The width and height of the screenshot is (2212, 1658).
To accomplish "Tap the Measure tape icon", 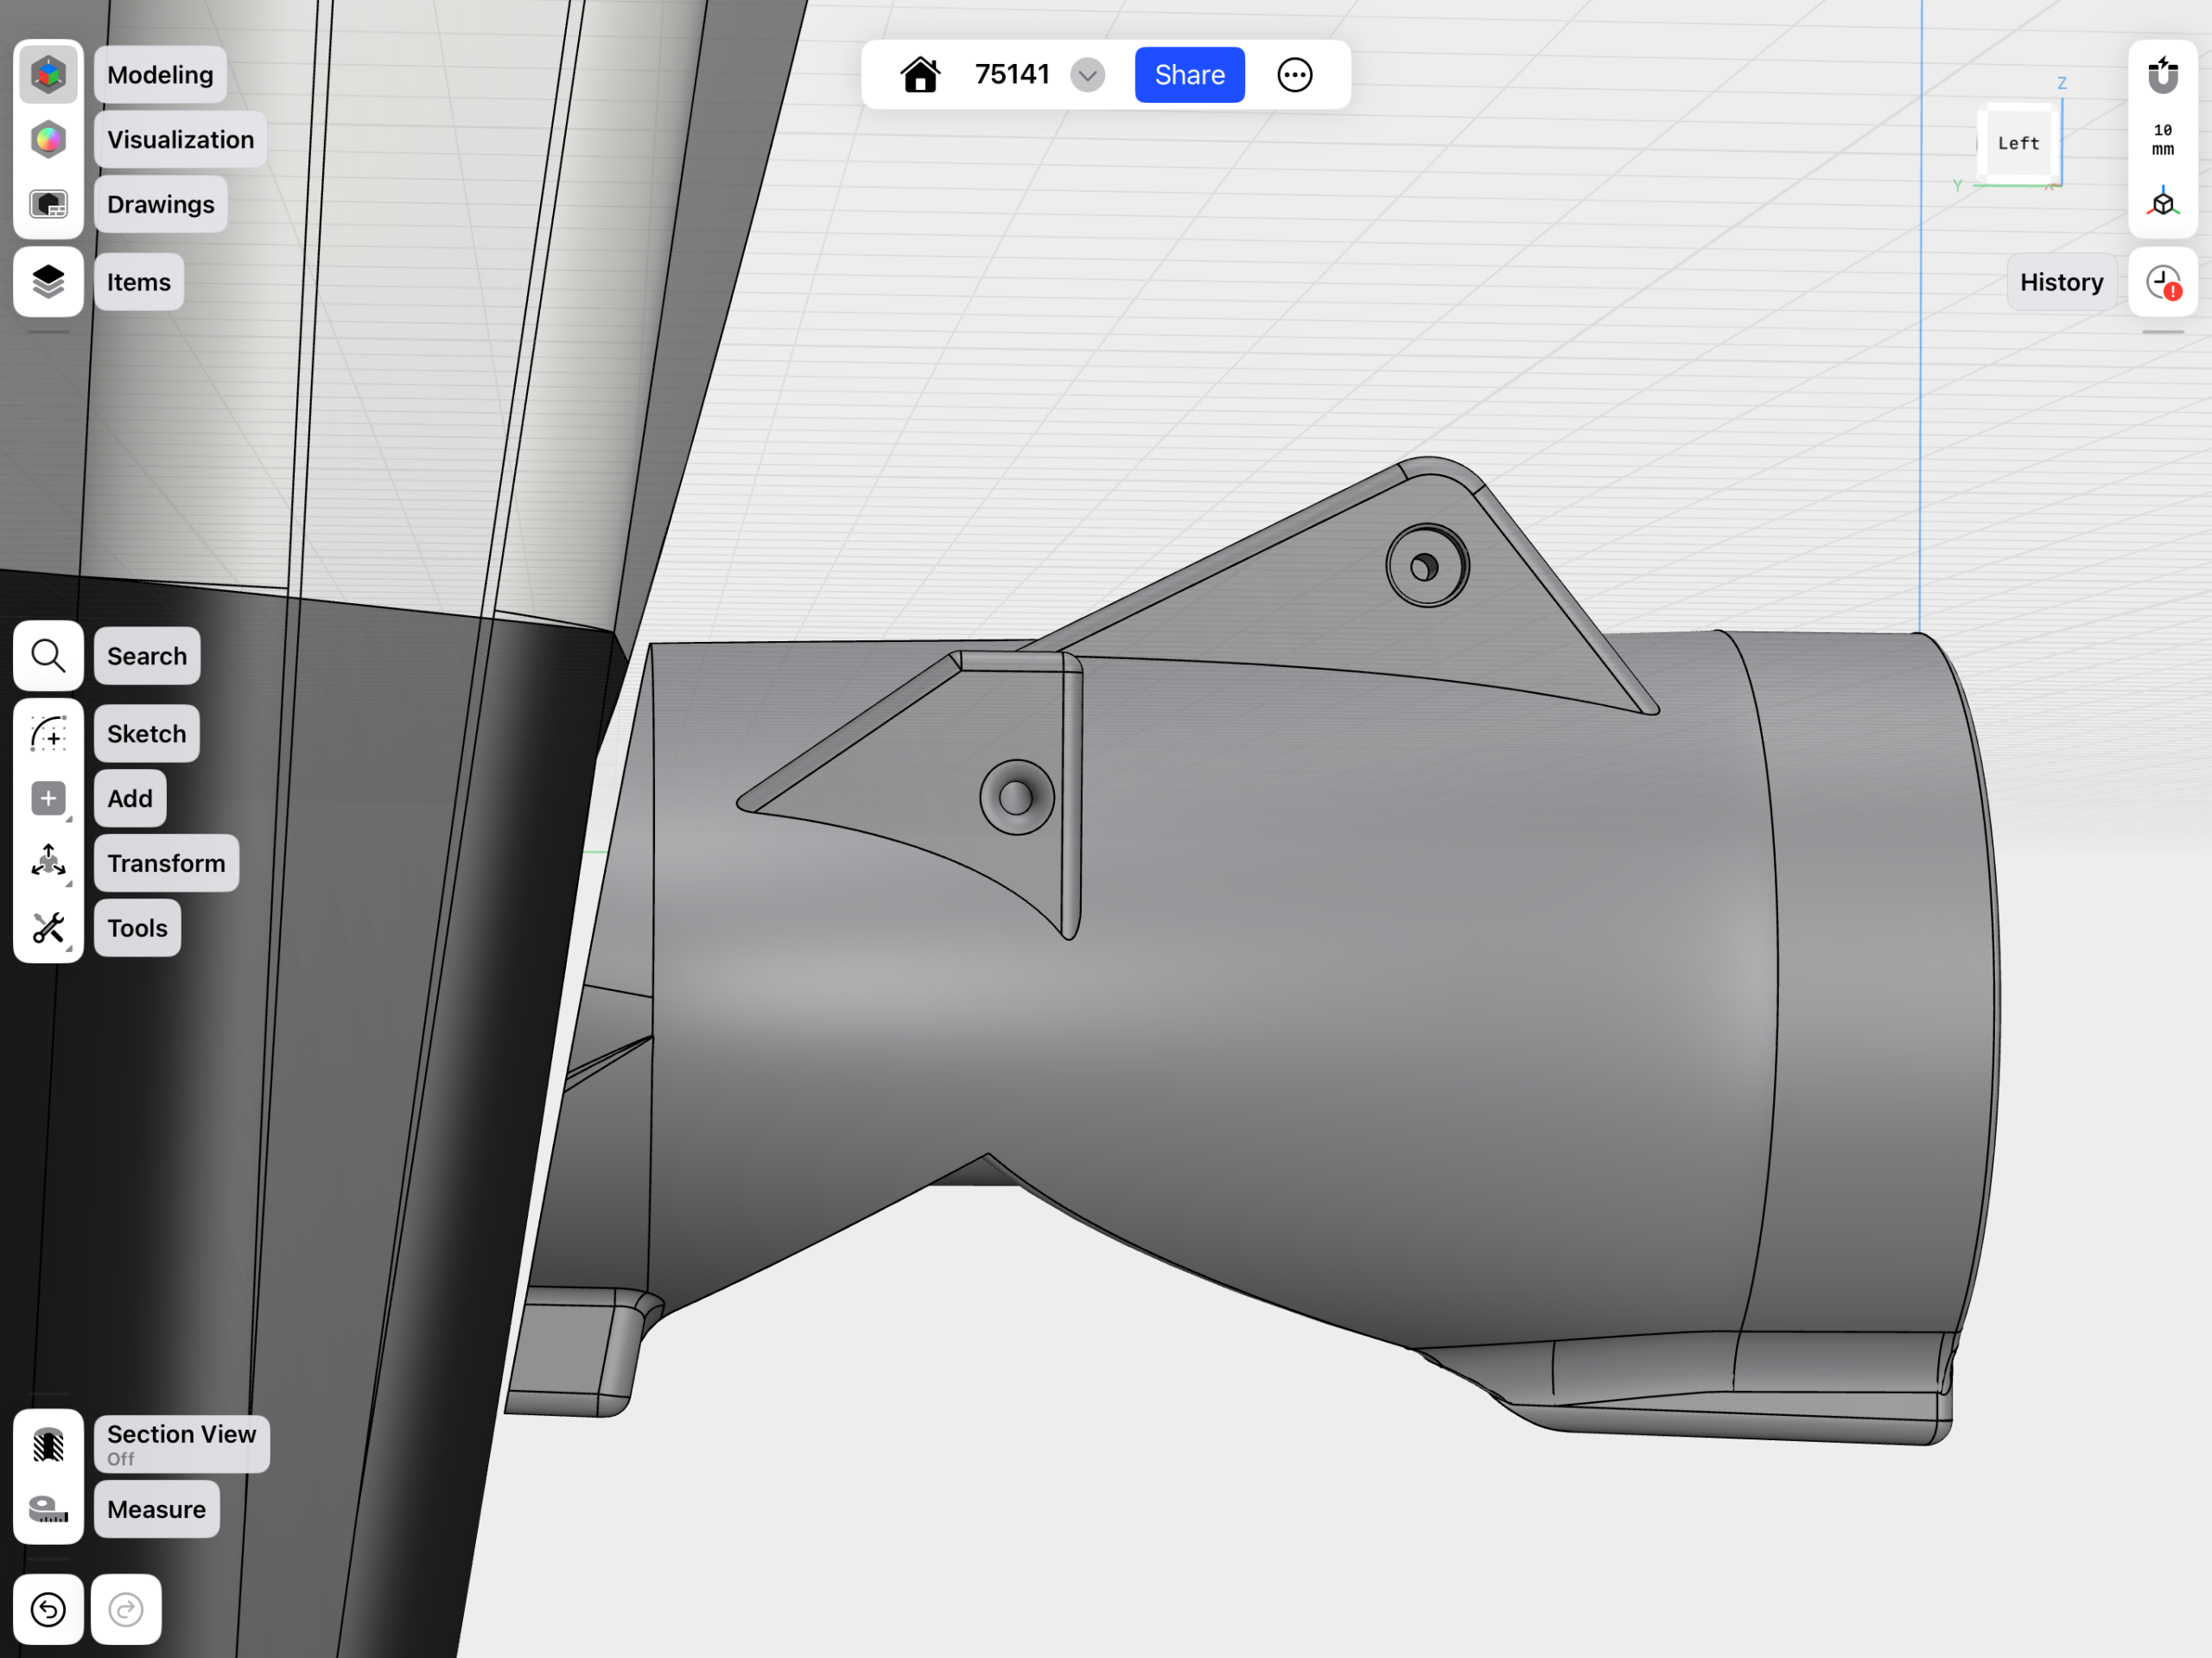I will (48, 1510).
